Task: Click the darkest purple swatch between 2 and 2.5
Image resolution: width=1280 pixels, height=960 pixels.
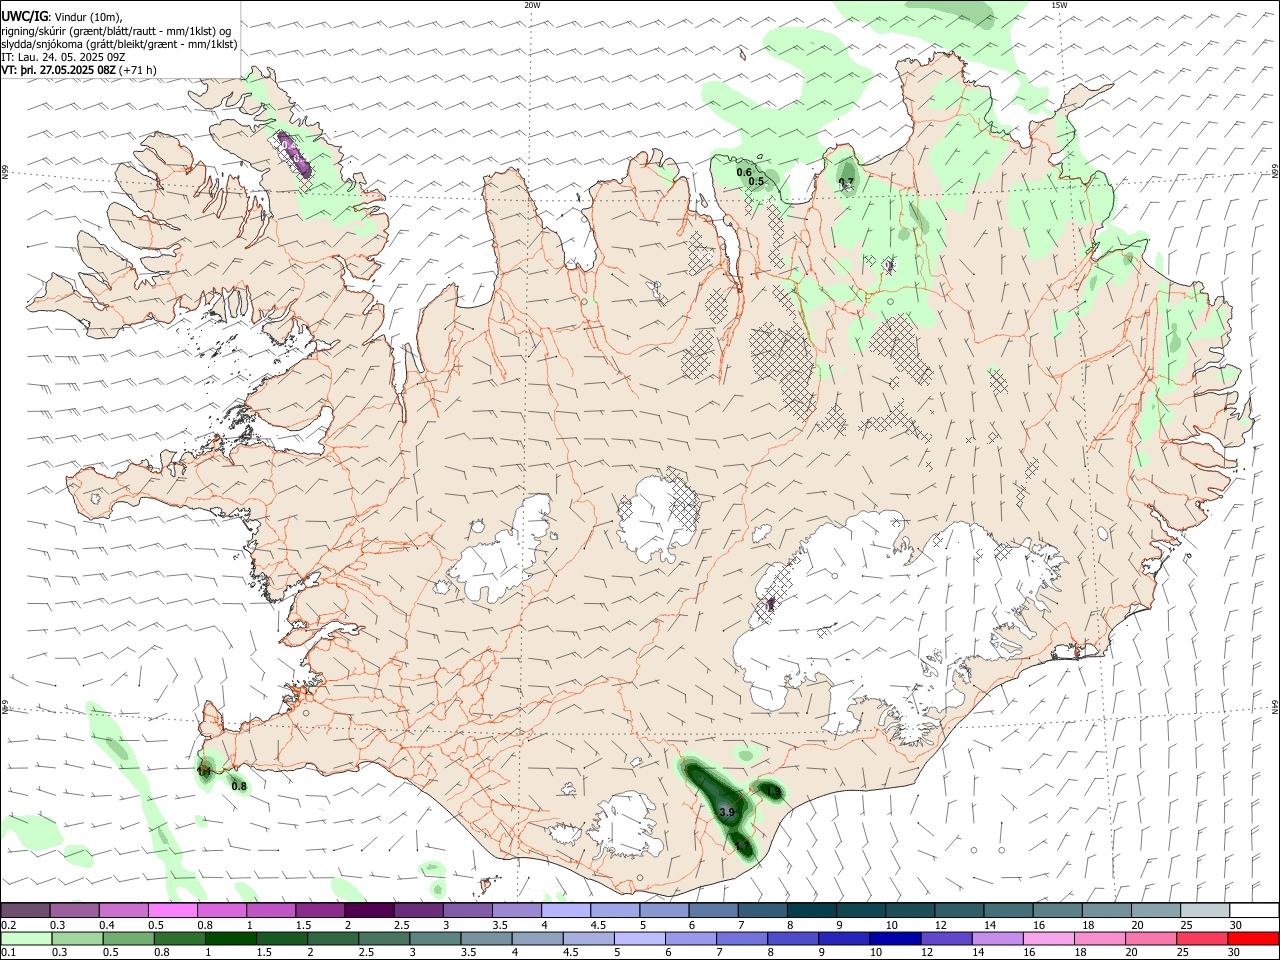Action: pos(369,911)
